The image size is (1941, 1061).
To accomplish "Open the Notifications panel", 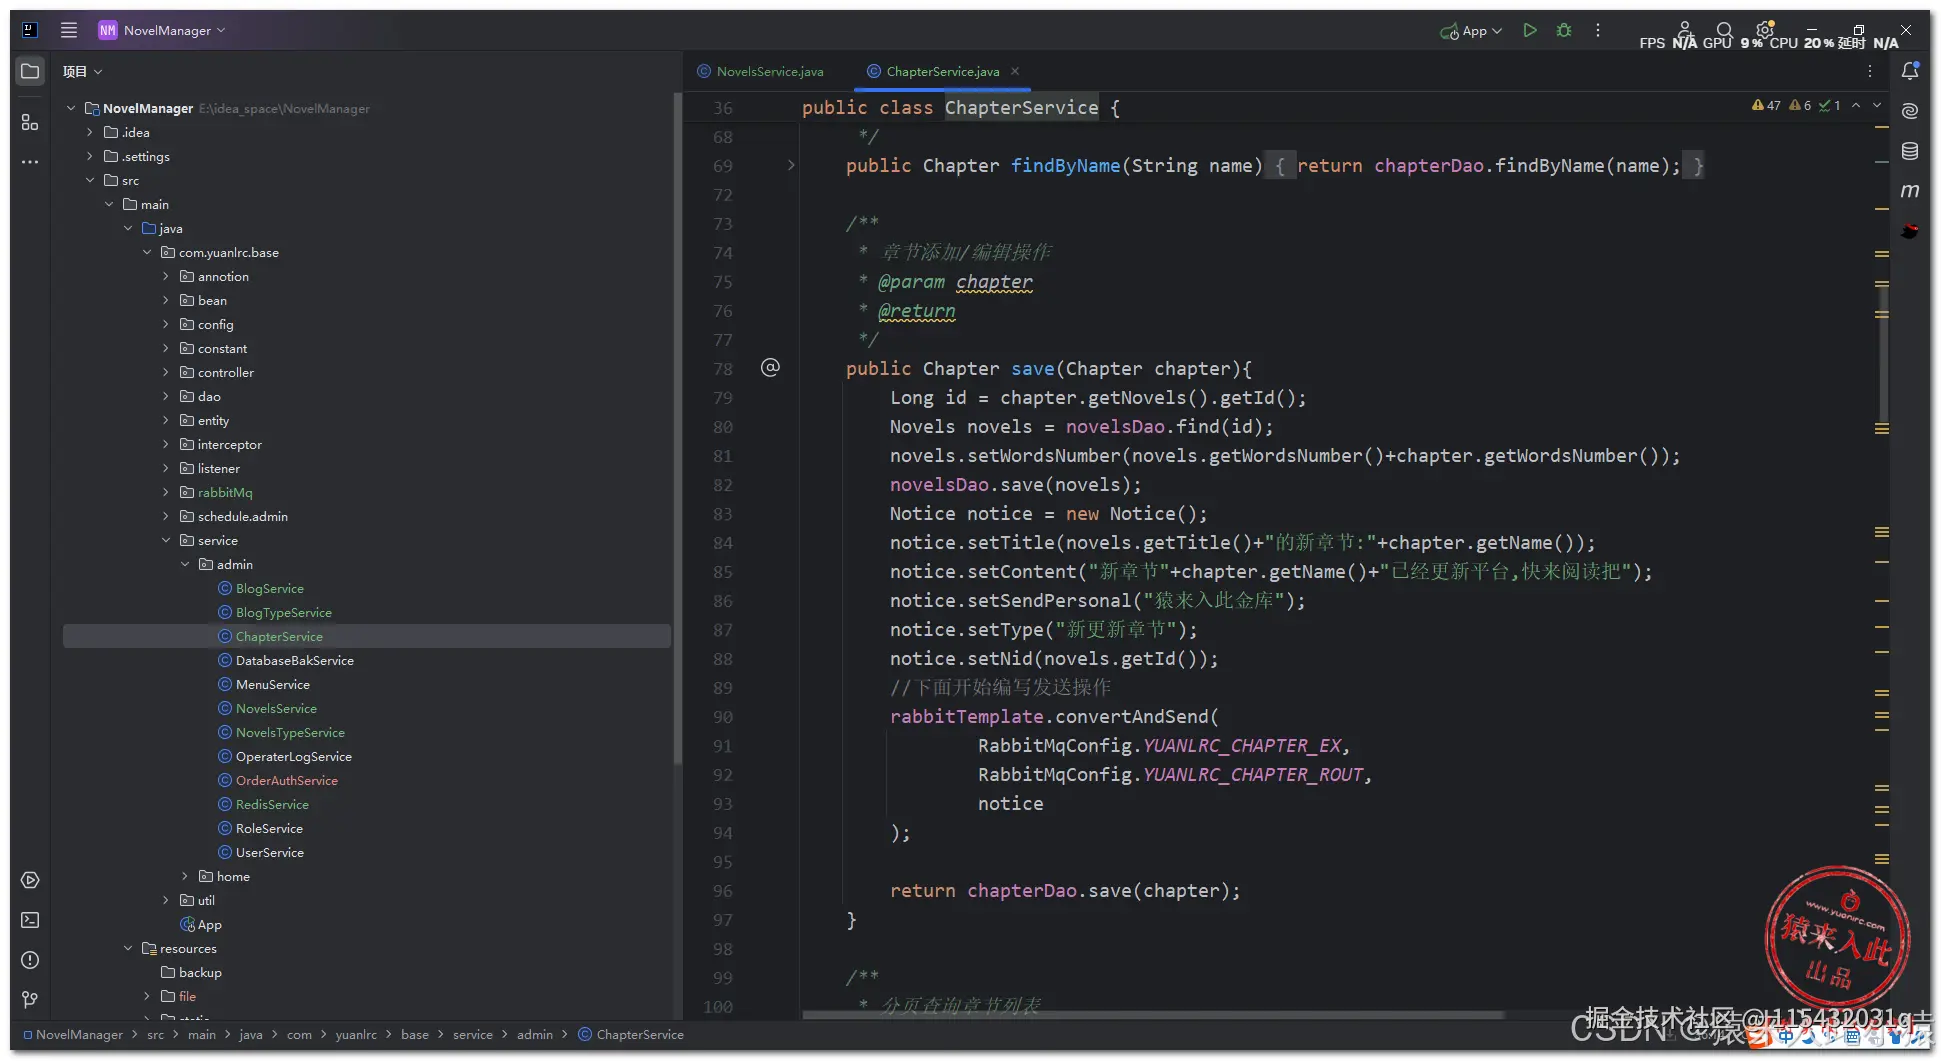I will 1910,71.
